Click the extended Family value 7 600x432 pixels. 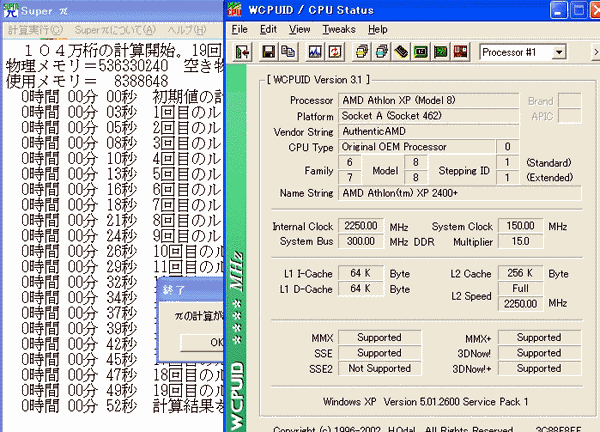click(x=349, y=178)
